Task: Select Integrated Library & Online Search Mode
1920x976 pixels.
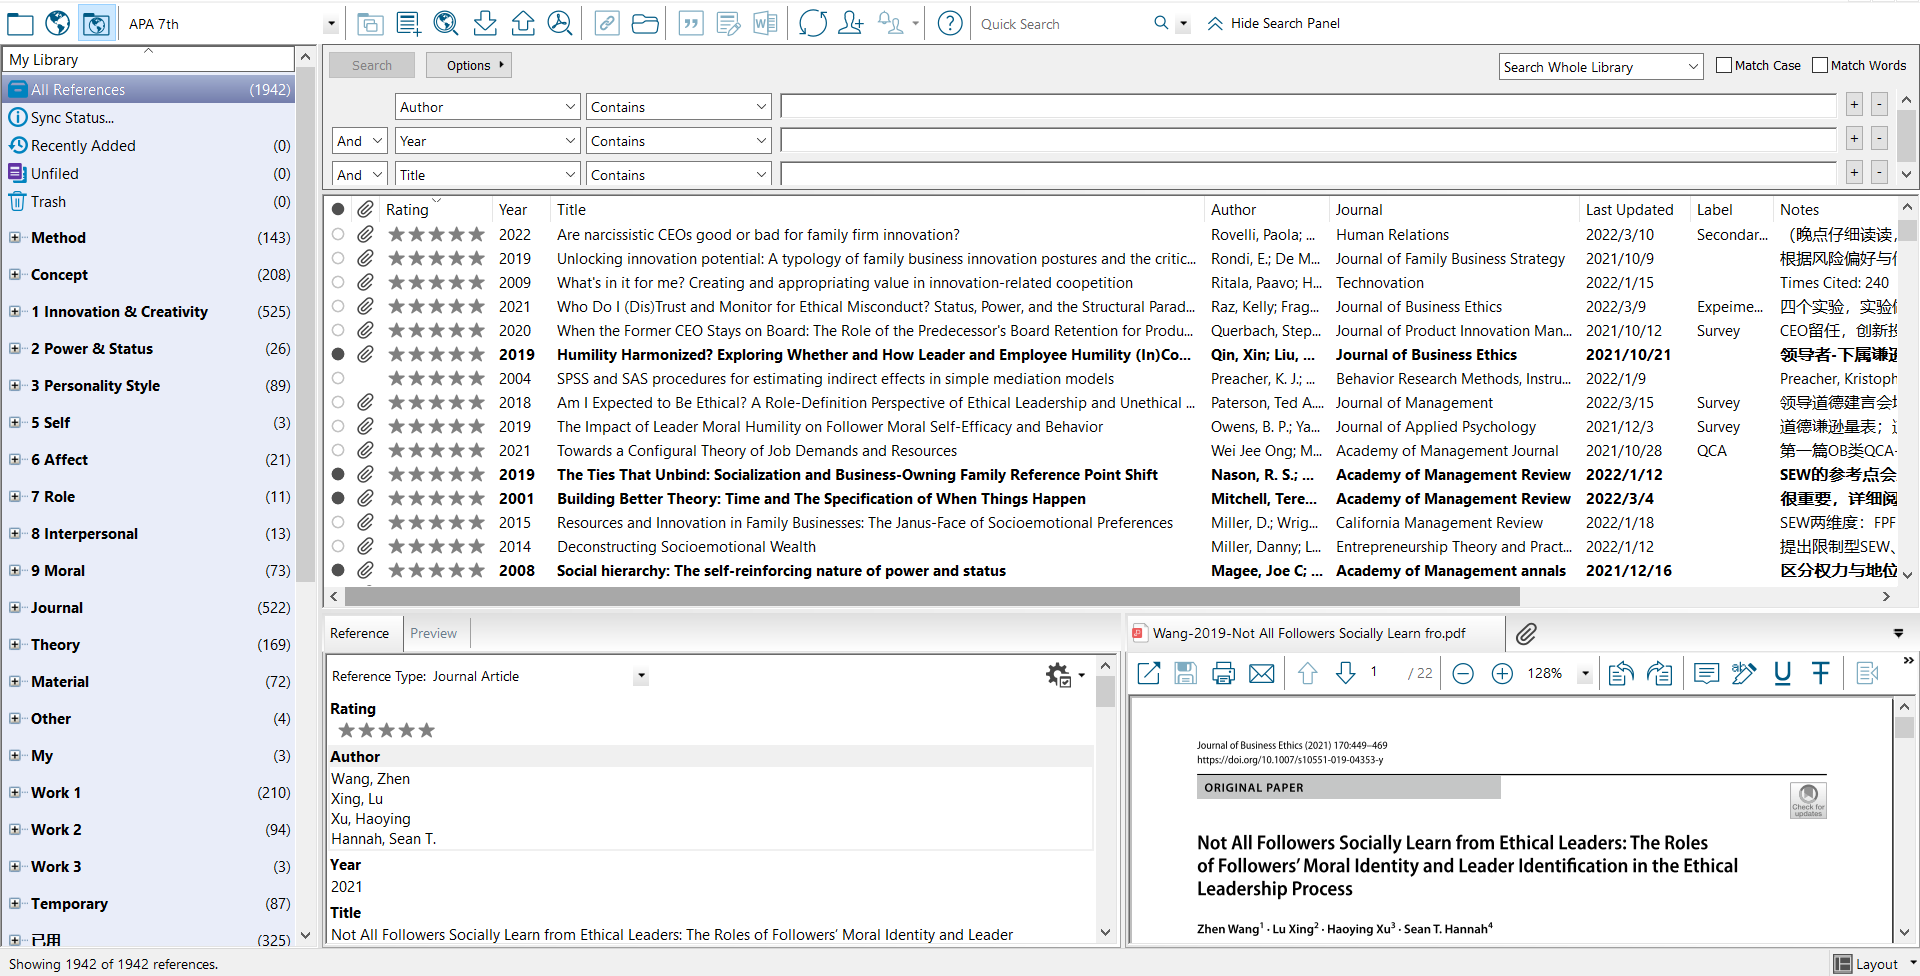Action: pyautogui.click(x=96, y=23)
